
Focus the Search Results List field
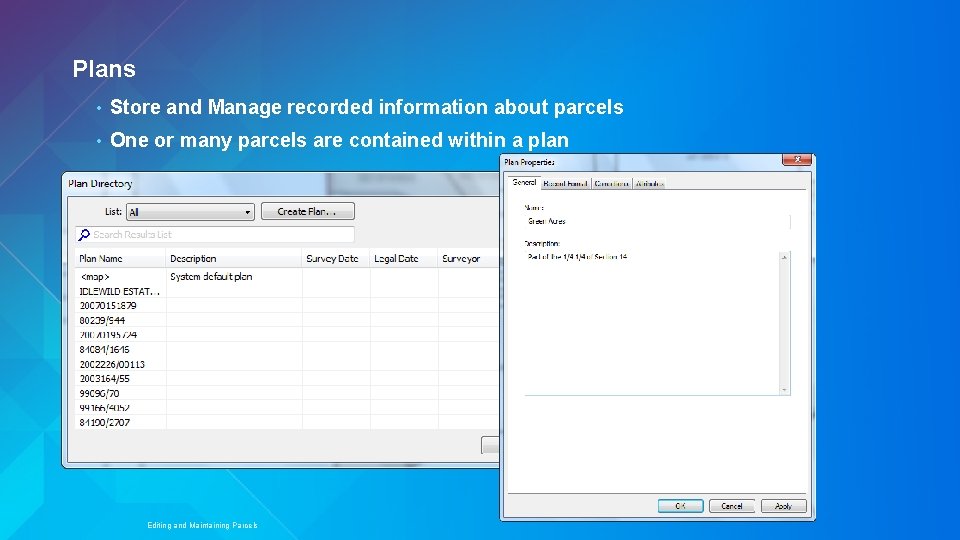pyautogui.click(x=215, y=234)
